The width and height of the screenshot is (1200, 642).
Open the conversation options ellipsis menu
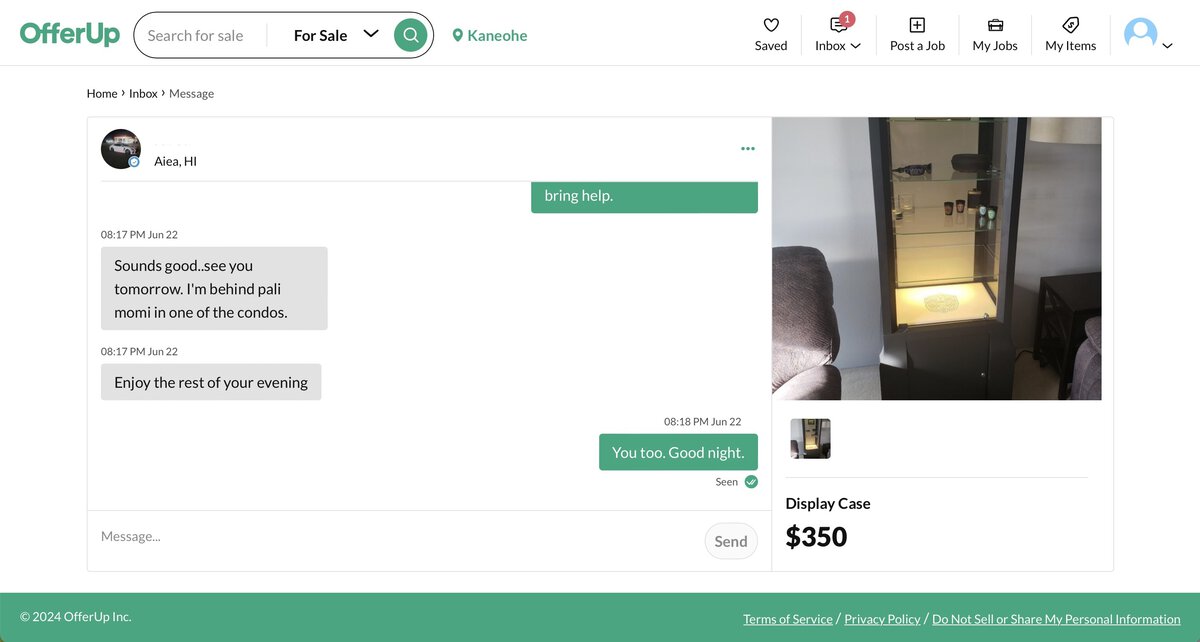point(748,149)
